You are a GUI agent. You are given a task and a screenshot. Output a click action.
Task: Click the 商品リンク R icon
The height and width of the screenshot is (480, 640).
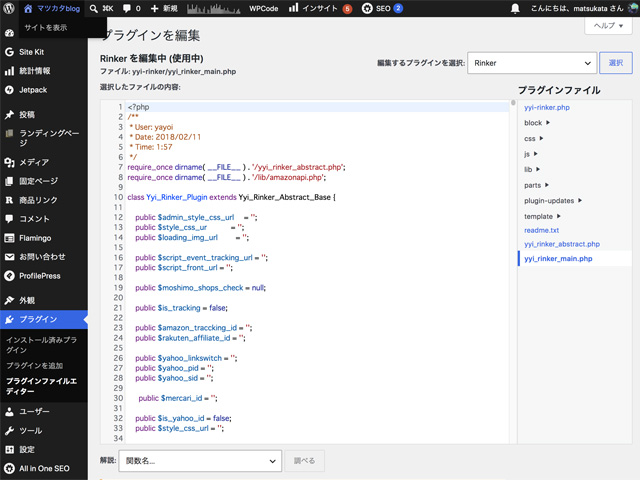pos(9,200)
